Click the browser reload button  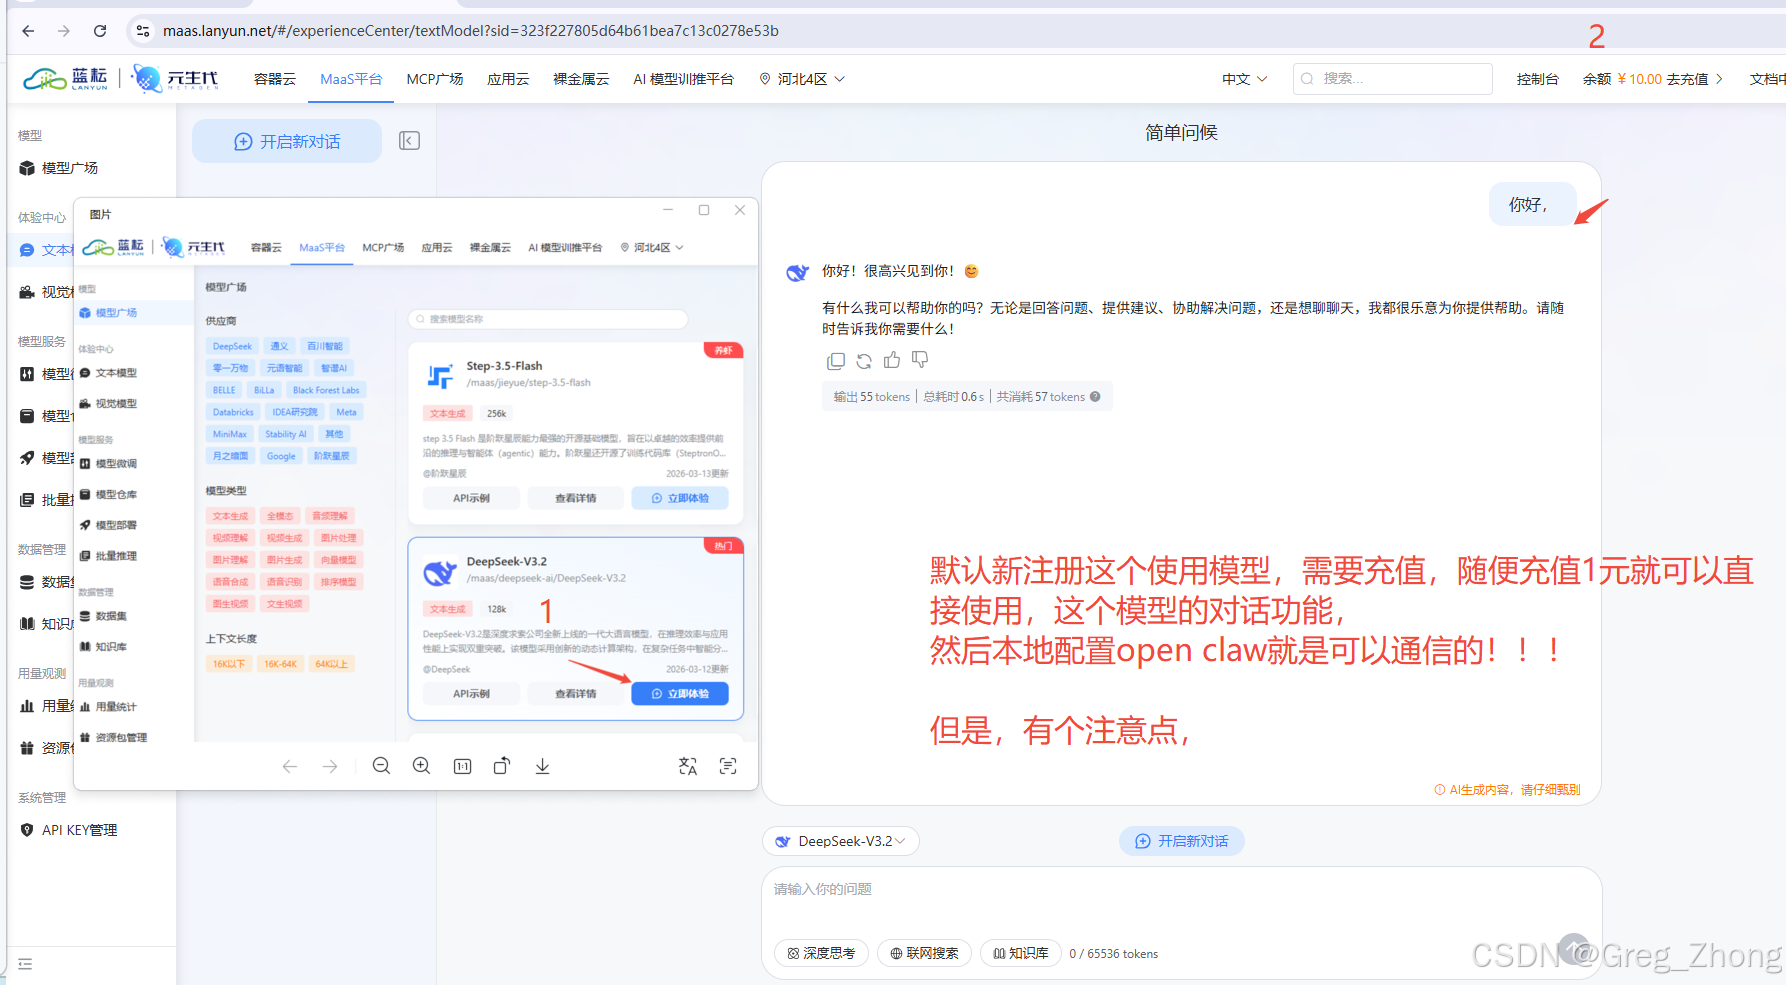(x=100, y=31)
